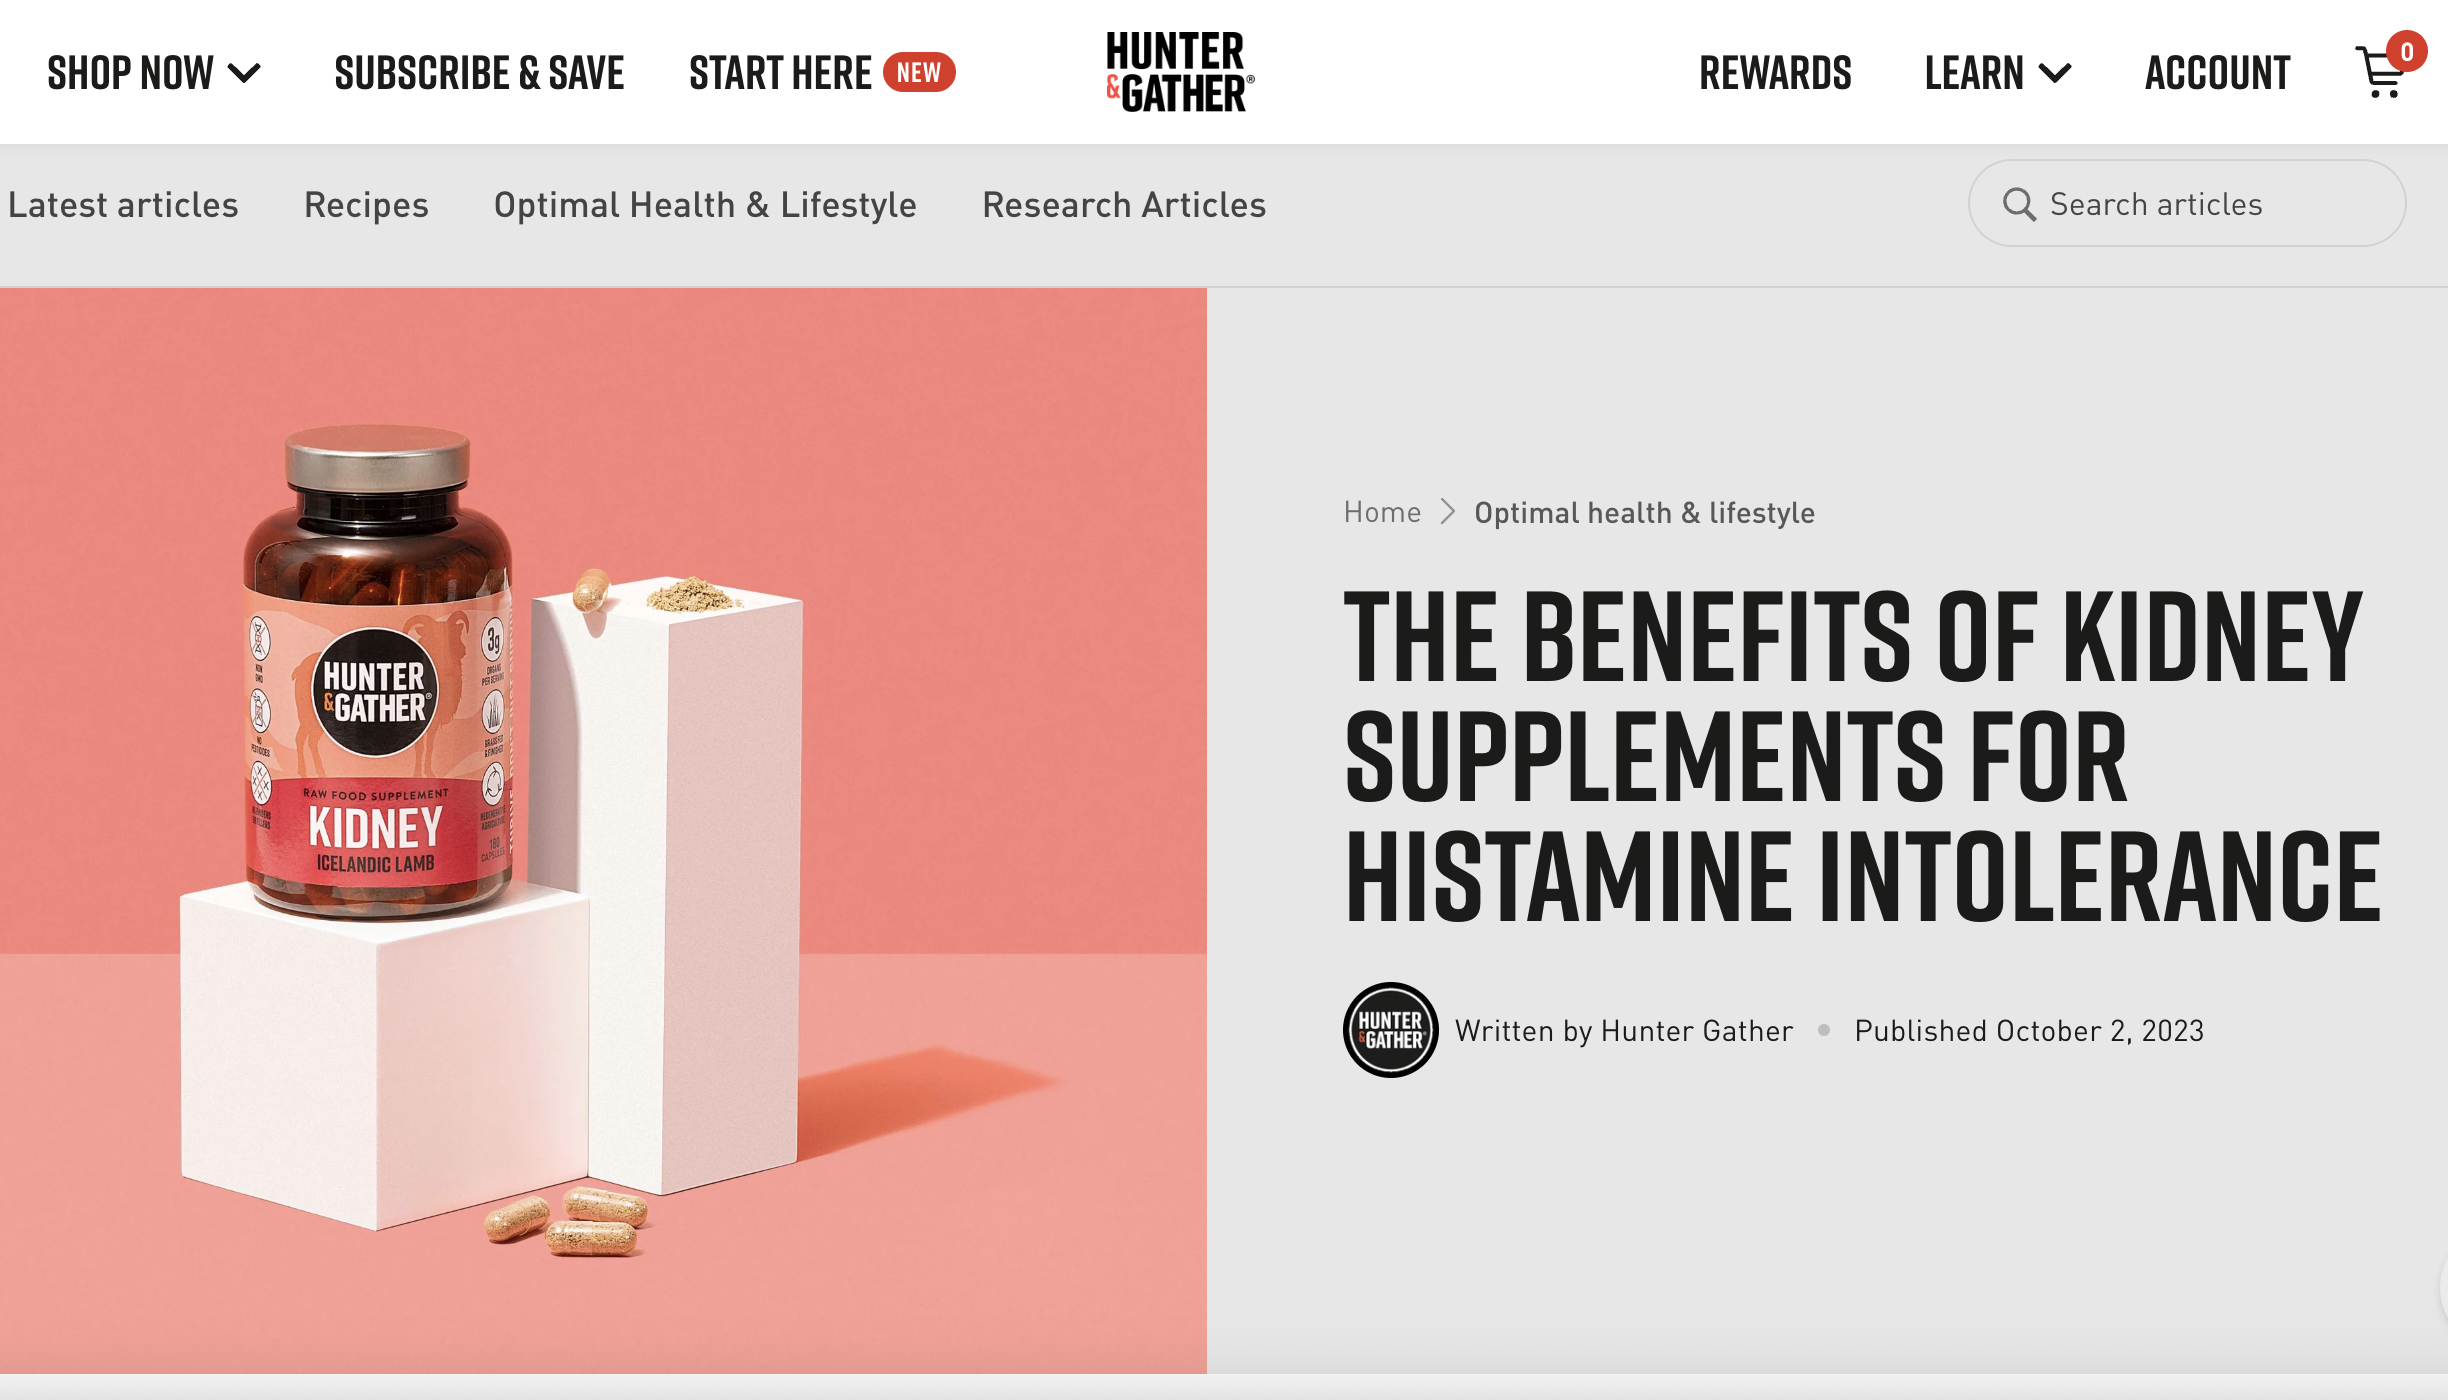Viewport: 2448px width, 1400px height.
Task: Open the Start Here menu item
Action: click(780, 73)
